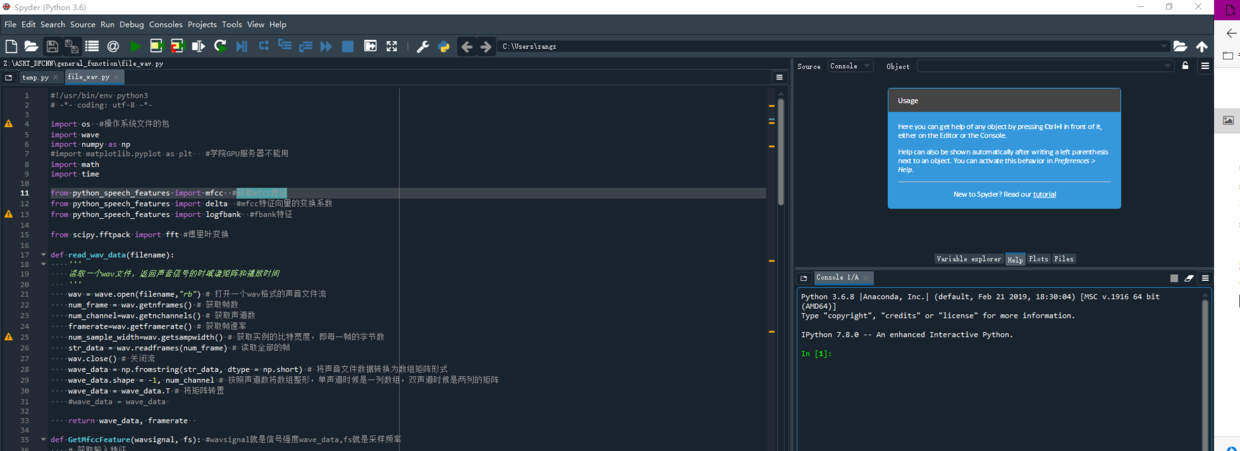The height and width of the screenshot is (451, 1240).
Task: Switch to the Plots tab
Action: tap(1039, 259)
